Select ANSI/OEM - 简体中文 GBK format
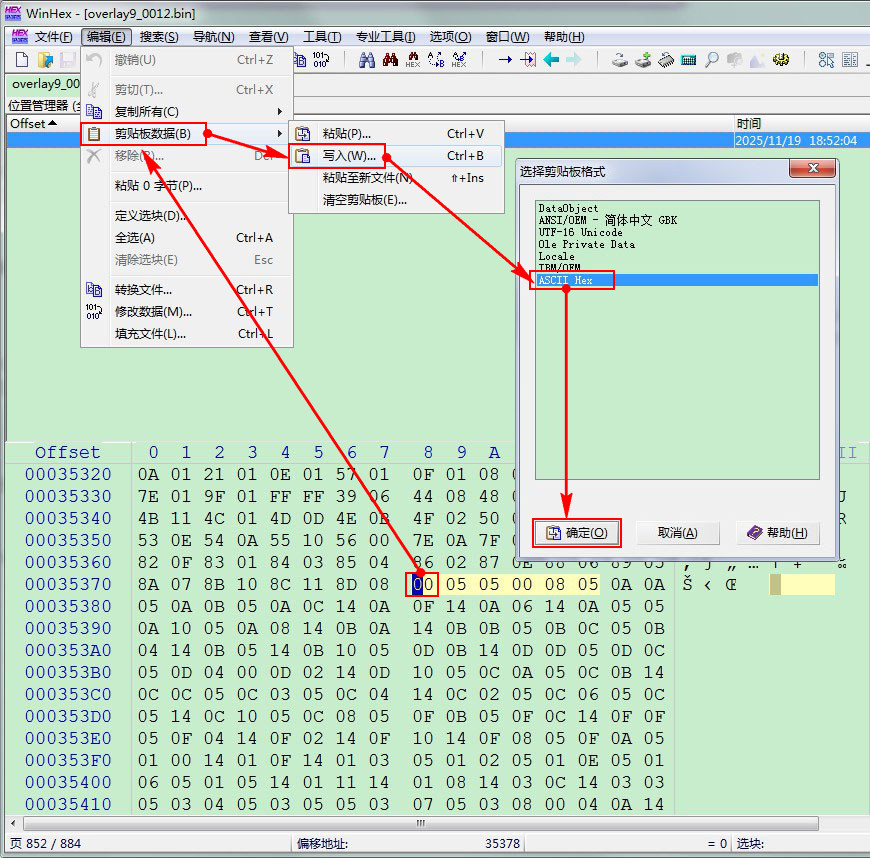Screen dimensions: 870x858 pyautogui.click(x=677, y=220)
